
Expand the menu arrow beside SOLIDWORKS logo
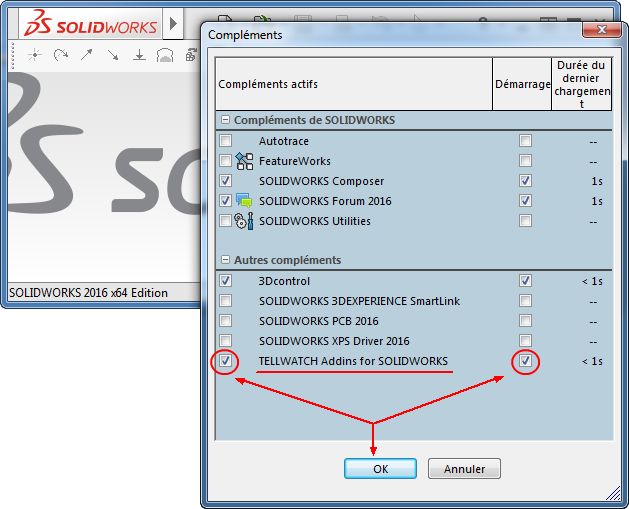coord(173,22)
